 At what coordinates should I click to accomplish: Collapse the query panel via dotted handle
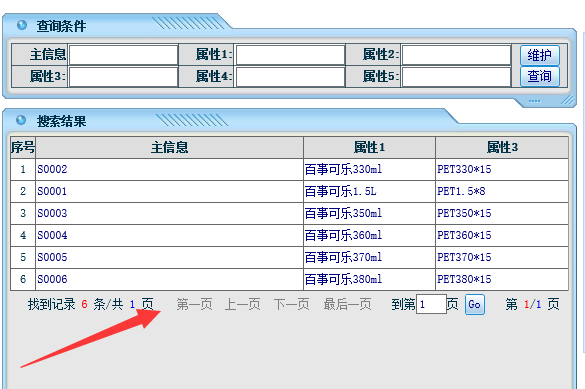coord(534,101)
